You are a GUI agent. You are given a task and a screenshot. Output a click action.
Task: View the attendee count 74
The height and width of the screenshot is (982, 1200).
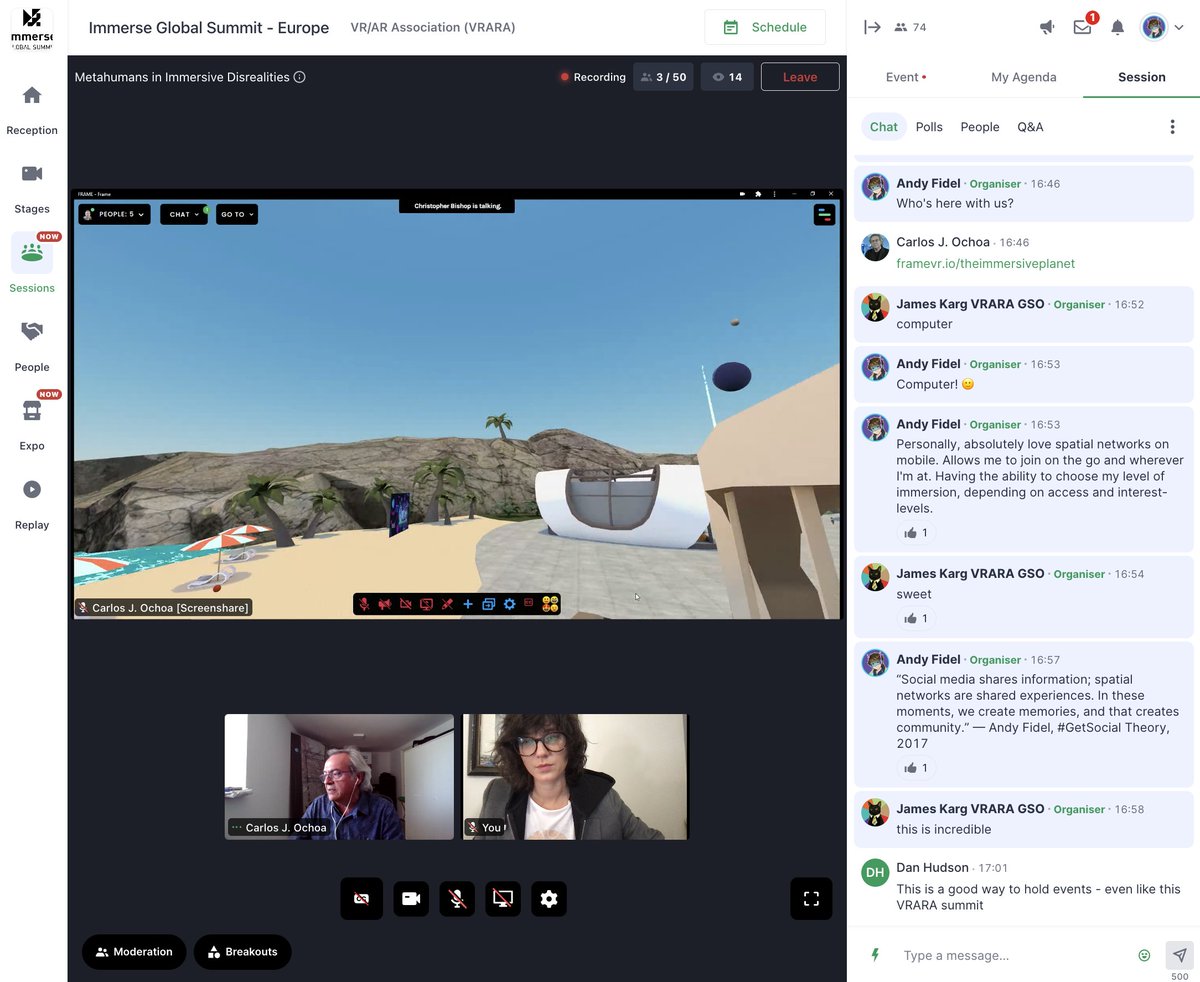[x=910, y=27]
